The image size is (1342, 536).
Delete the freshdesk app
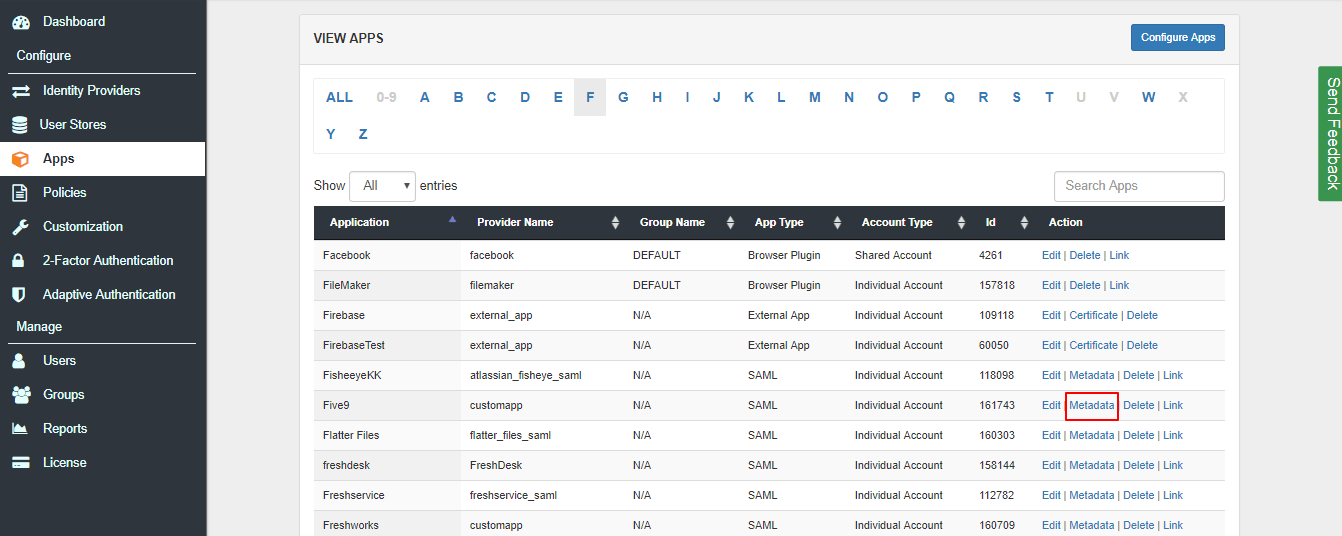click(x=1139, y=465)
